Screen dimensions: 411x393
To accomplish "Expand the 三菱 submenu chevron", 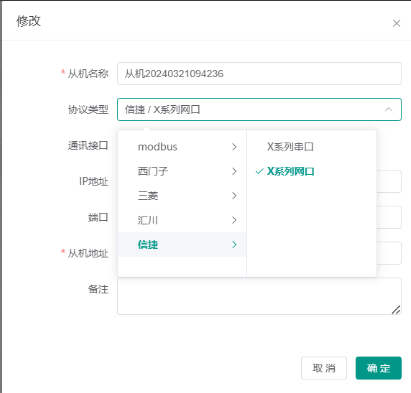I will 234,196.
